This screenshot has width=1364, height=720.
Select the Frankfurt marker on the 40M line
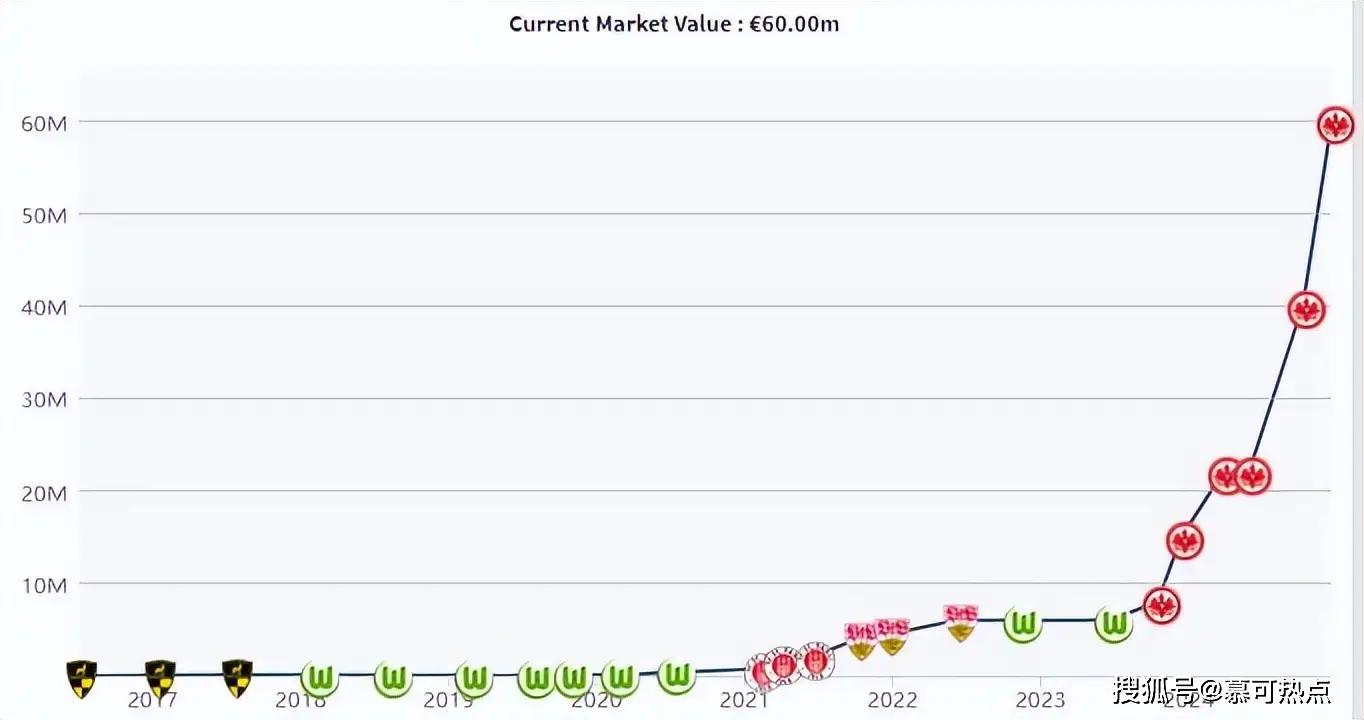(1306, 310)
